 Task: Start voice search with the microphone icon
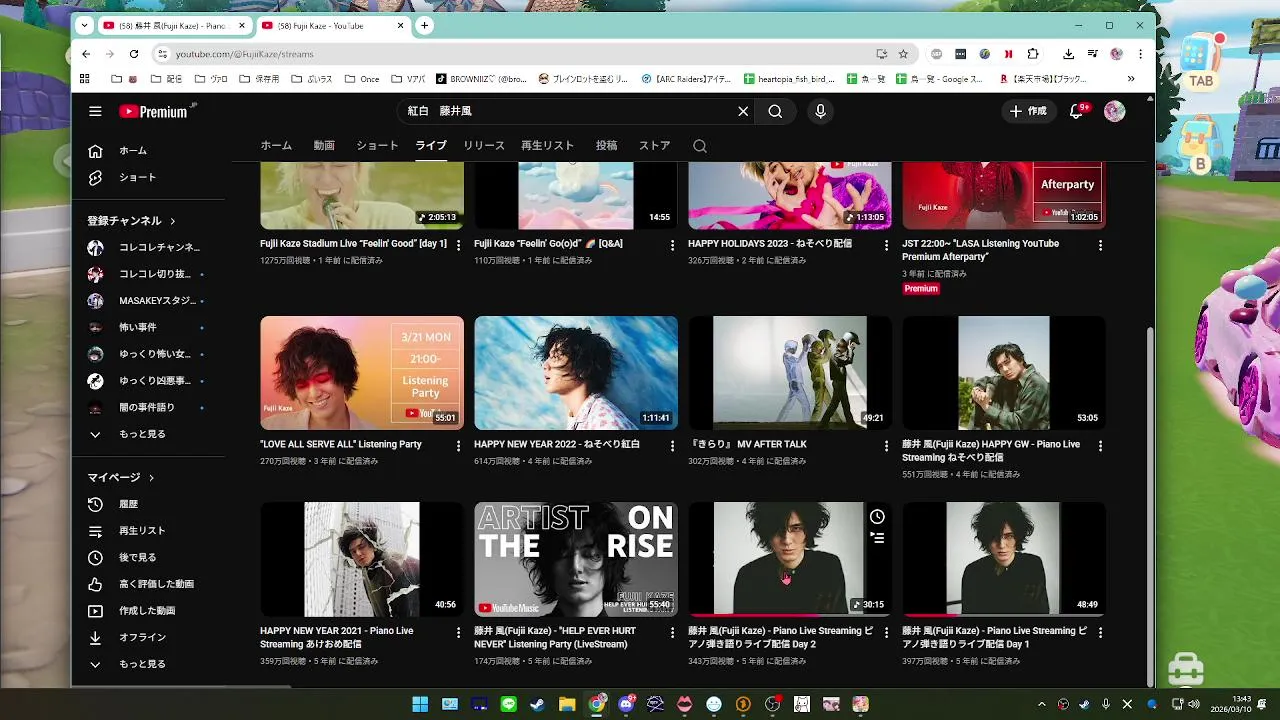click(x=820, y=112)
